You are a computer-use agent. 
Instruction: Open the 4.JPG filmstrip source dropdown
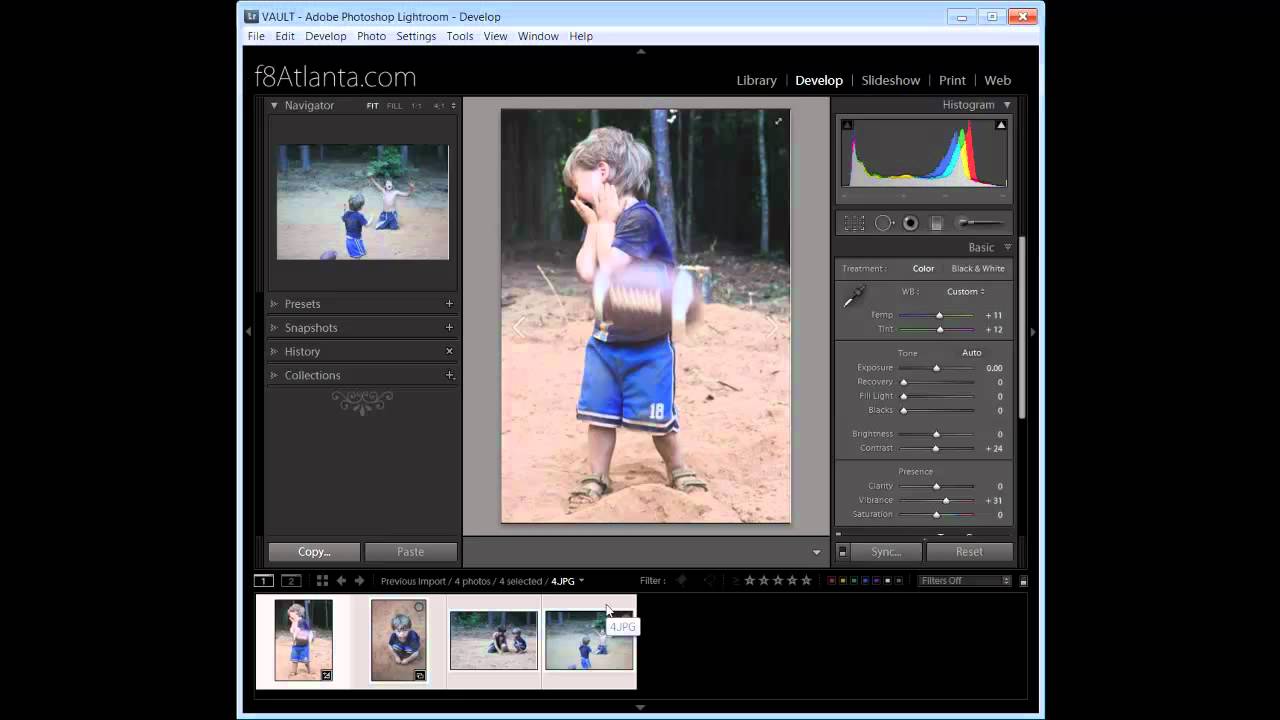coord(567,581)
